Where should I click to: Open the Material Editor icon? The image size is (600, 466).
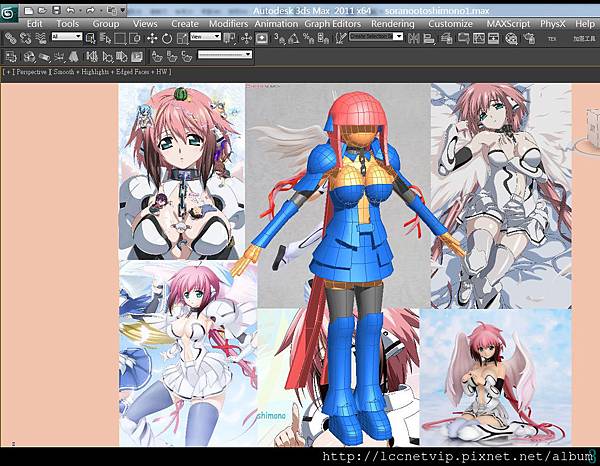pos(511,38)
